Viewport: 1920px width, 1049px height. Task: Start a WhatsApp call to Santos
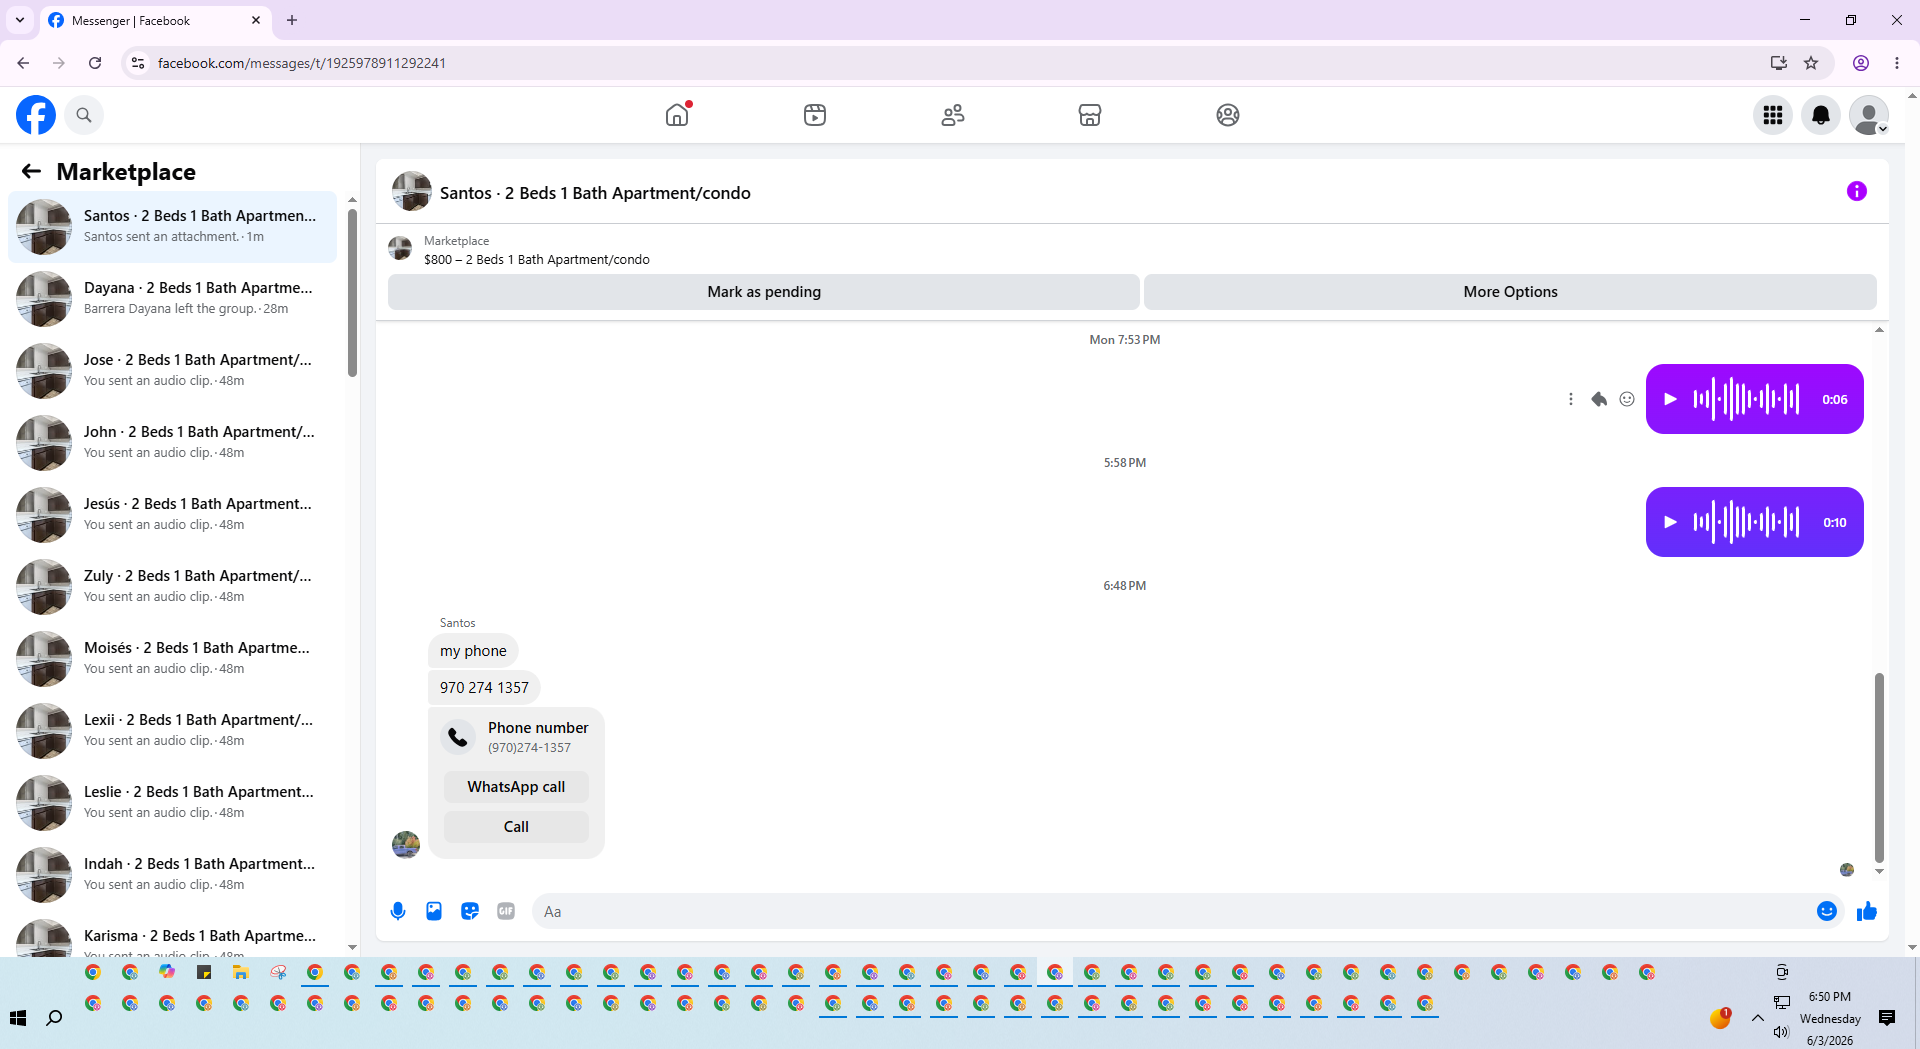coord(516,787)
